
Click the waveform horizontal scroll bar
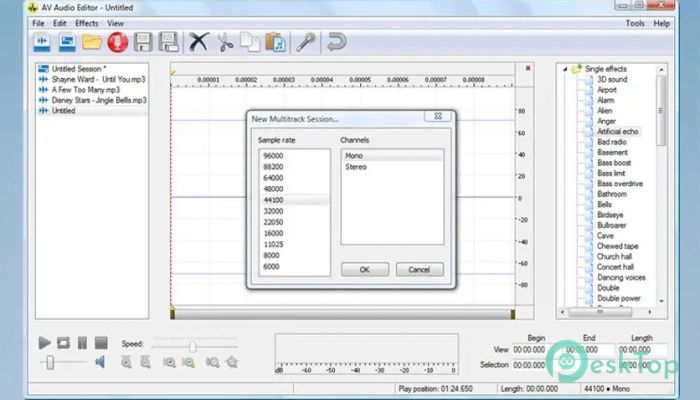tap(342, 314)
